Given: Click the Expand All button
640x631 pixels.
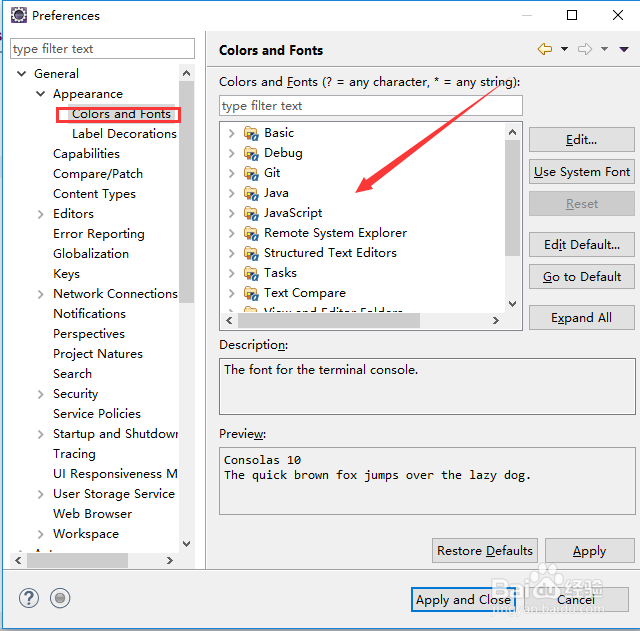Looking at the screenshot, I should 581,318.
